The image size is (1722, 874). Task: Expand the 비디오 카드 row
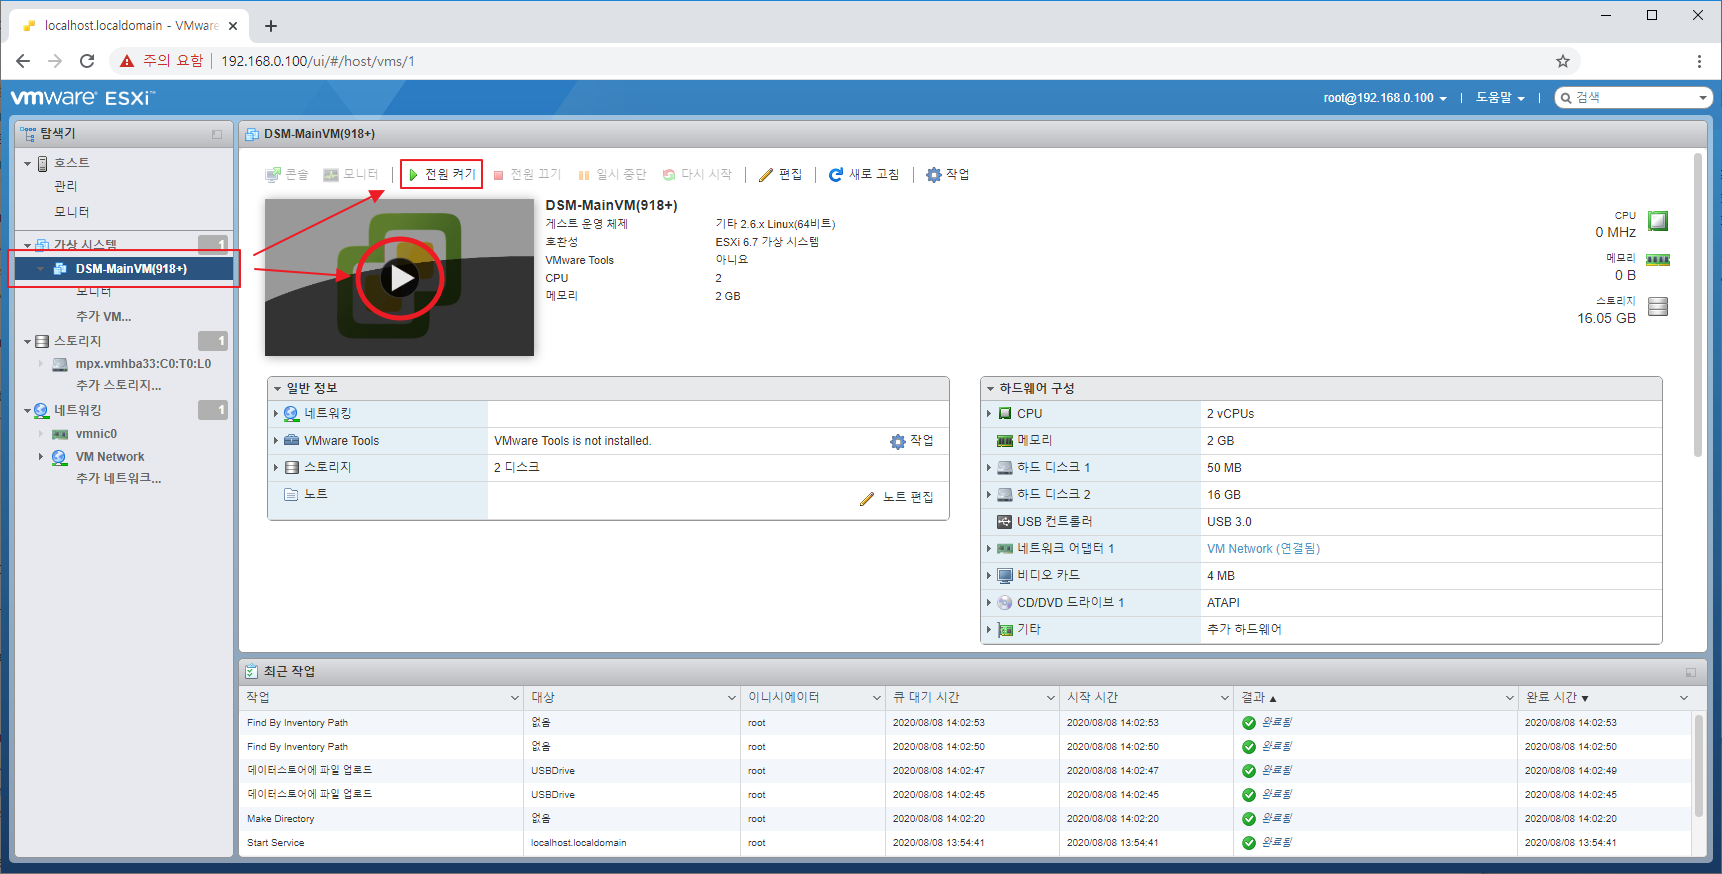(x=989, y=575)
